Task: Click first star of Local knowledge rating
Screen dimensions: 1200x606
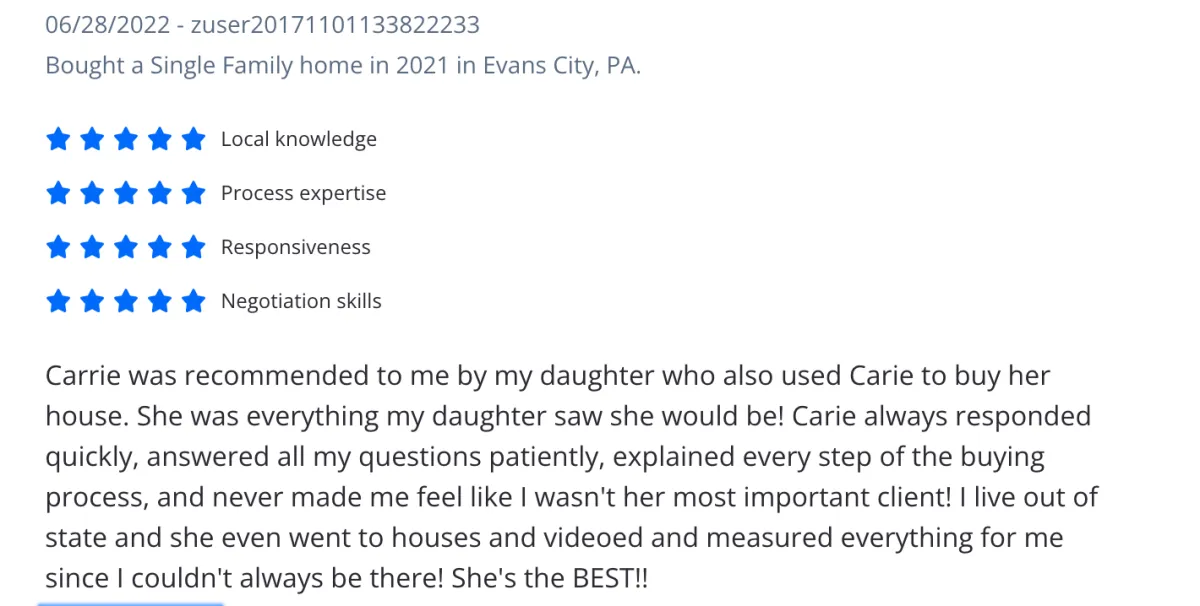Action: pyautogui.click(x=58, y=139)
